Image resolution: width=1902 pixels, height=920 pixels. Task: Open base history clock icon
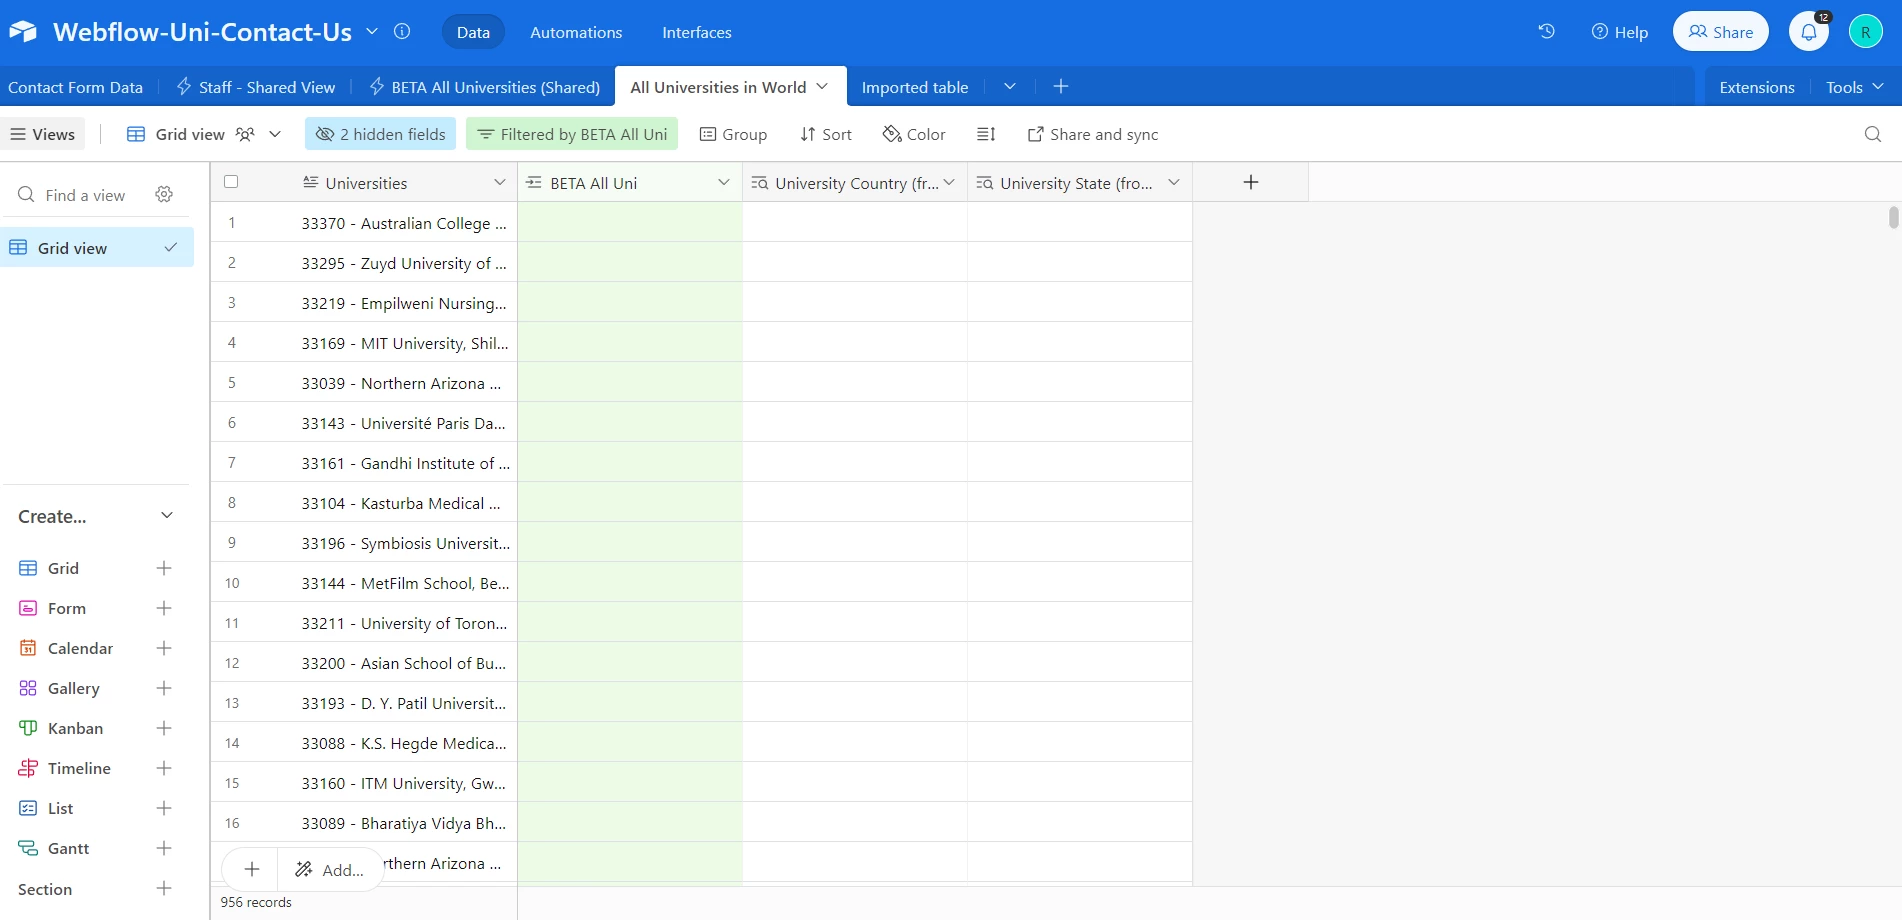[x=1546, y=32]
